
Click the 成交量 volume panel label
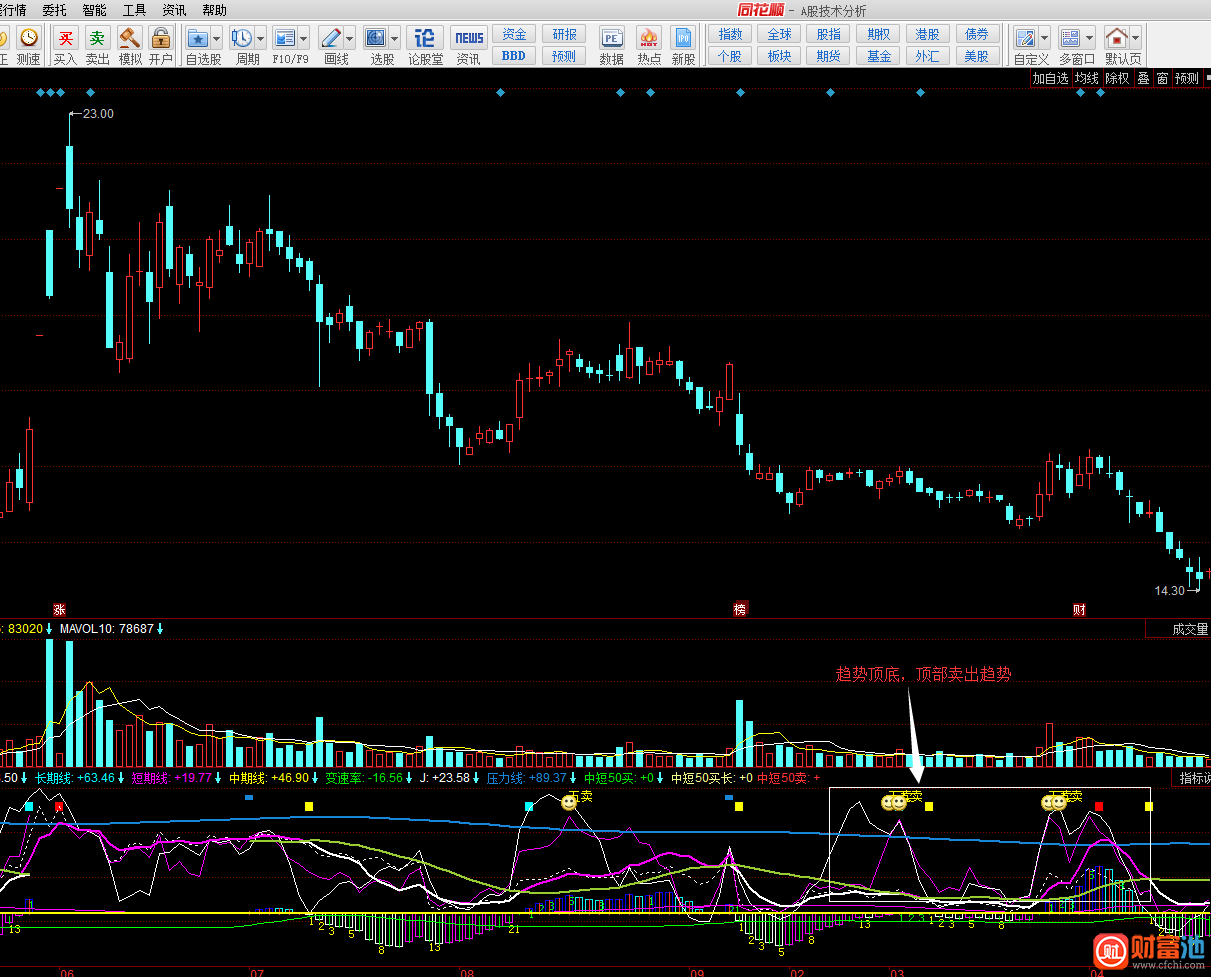(x=1190, y=630)
